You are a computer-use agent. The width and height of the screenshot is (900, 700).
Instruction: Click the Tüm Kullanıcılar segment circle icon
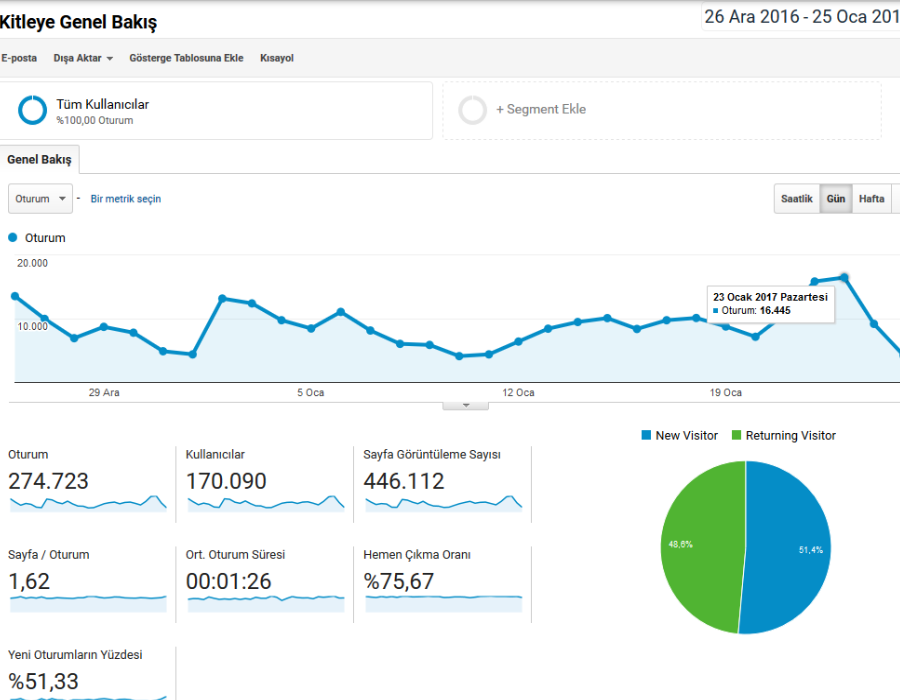pos(32,110)
